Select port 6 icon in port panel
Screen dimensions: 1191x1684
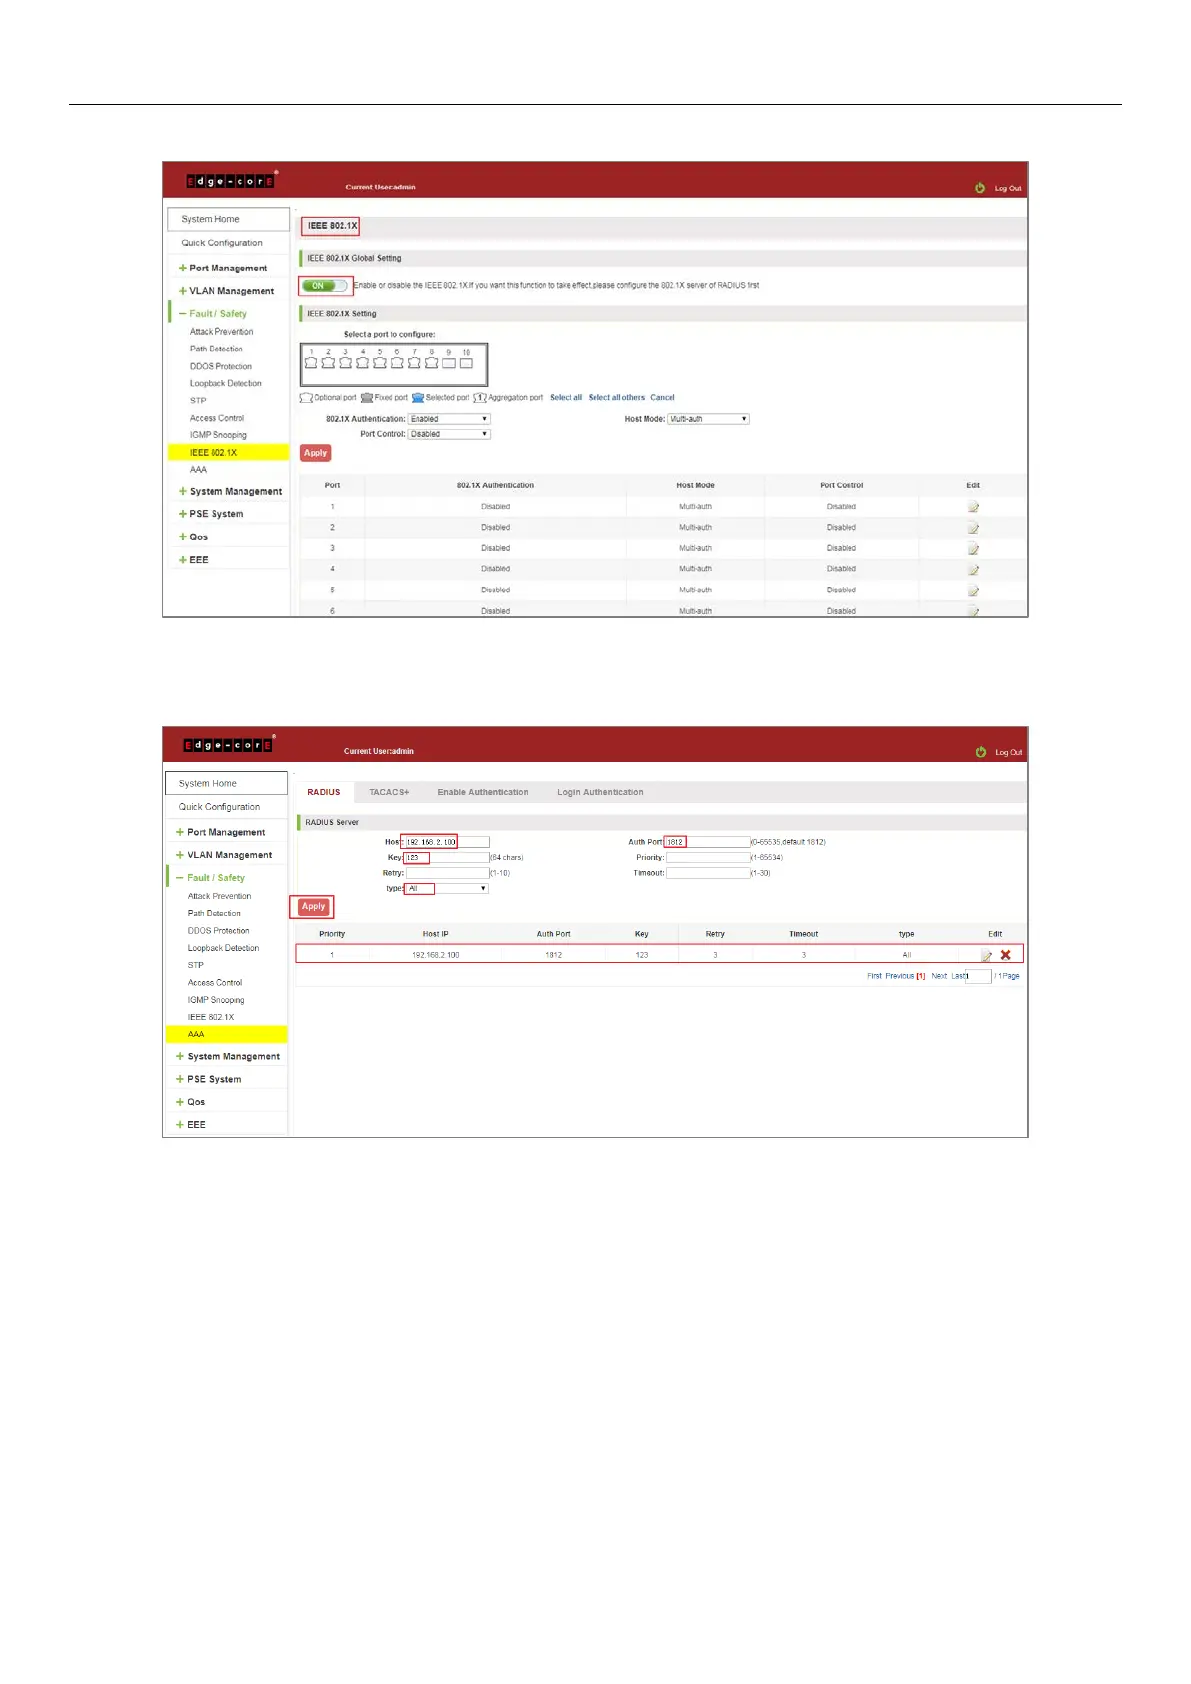point(397,363)
